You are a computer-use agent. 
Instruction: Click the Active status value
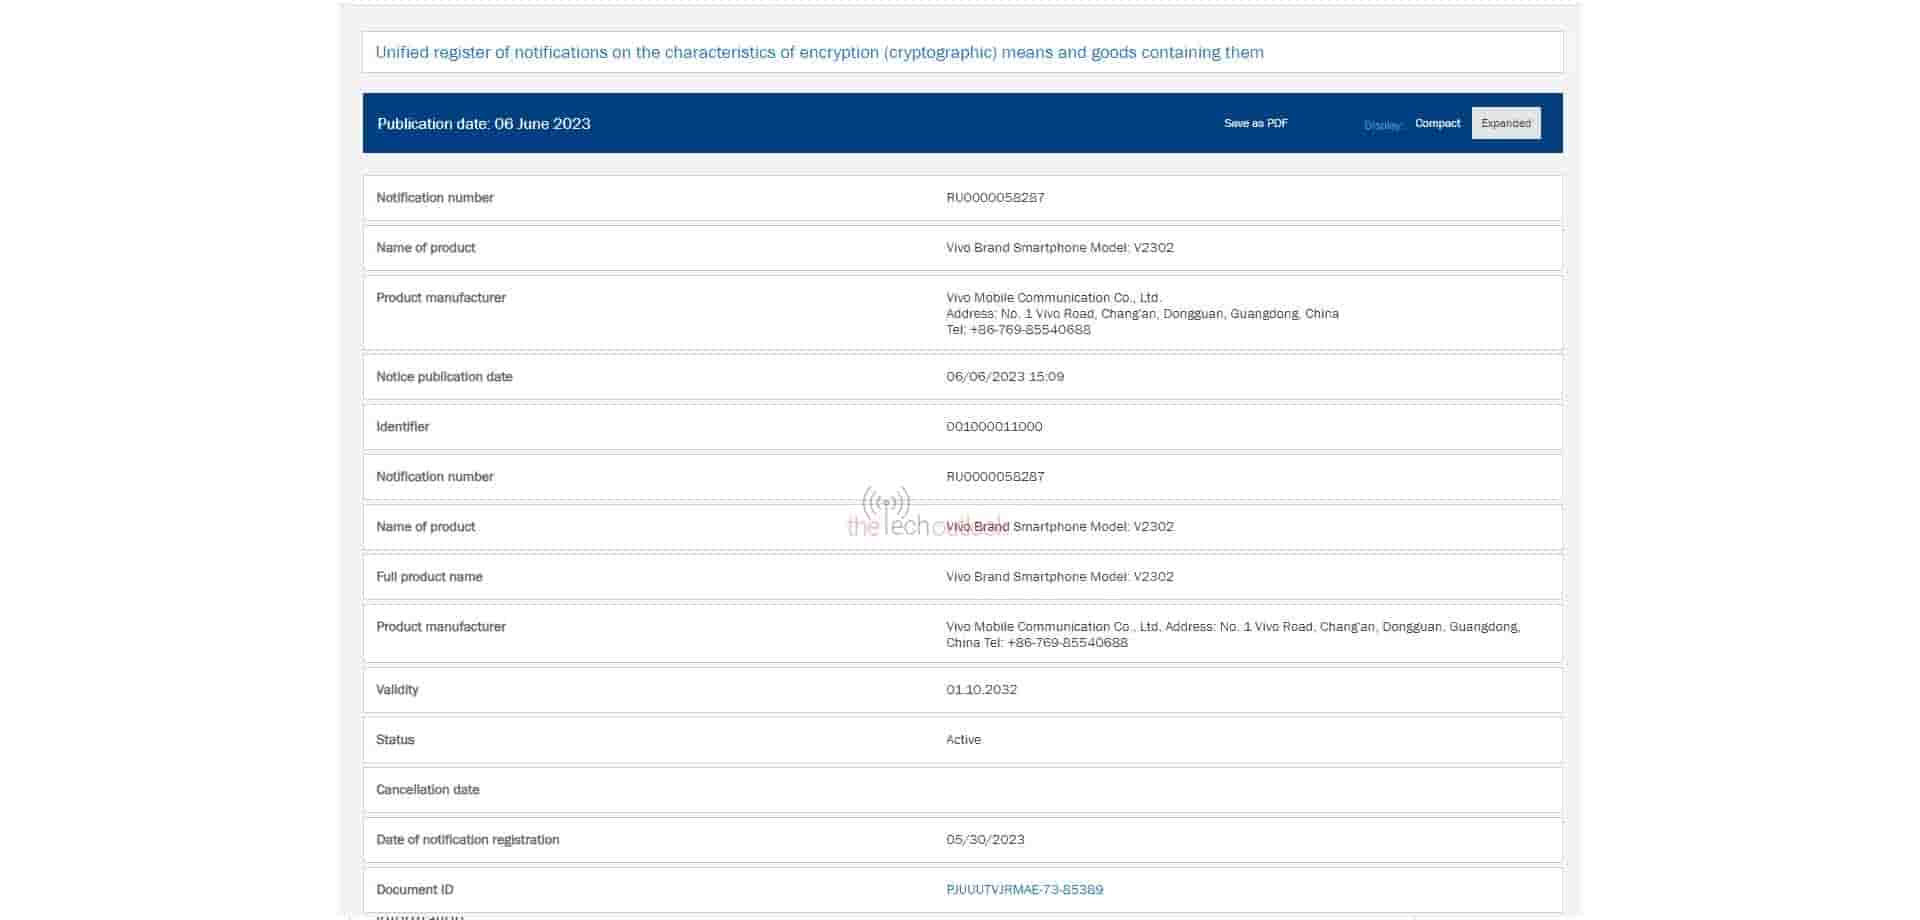tap(963, 740)
